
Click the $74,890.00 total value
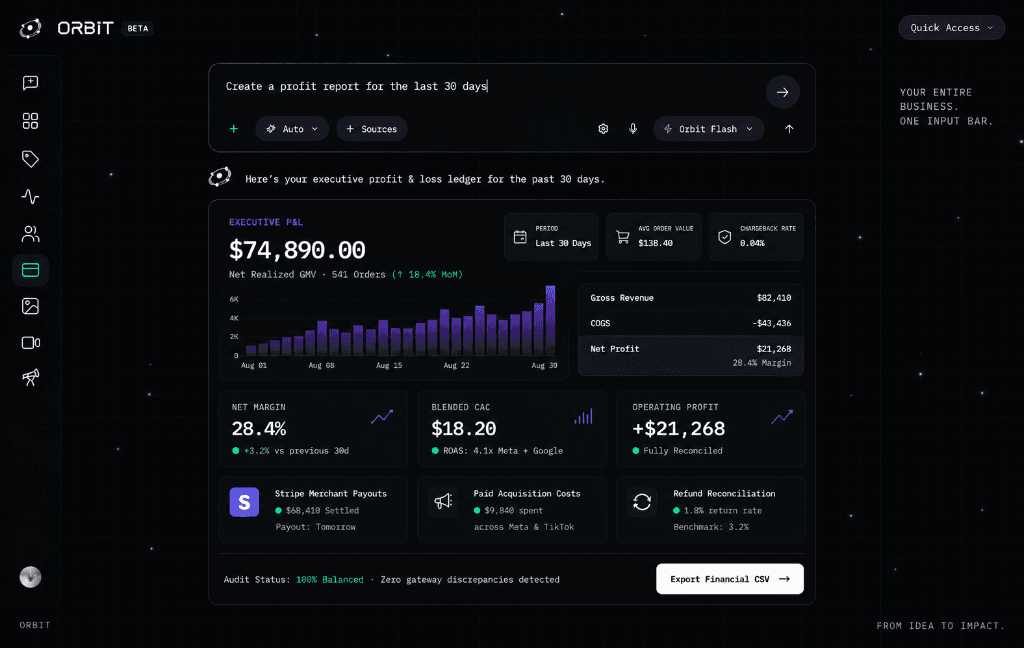(297, 250)
